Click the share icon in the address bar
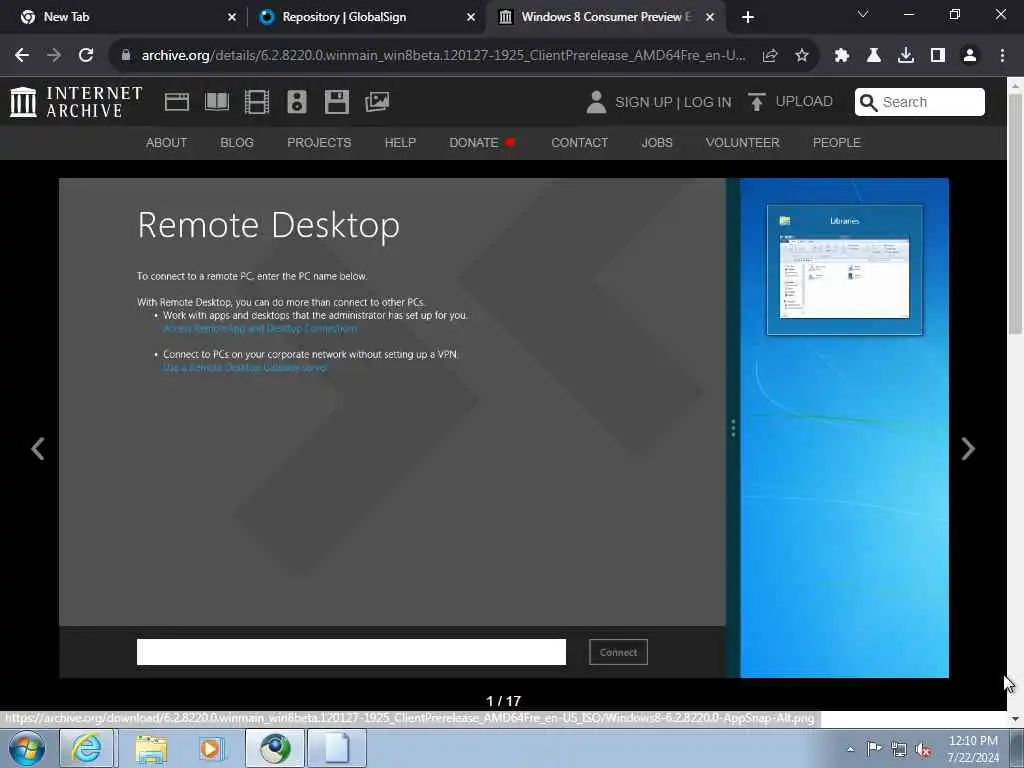 pos(770,56)
